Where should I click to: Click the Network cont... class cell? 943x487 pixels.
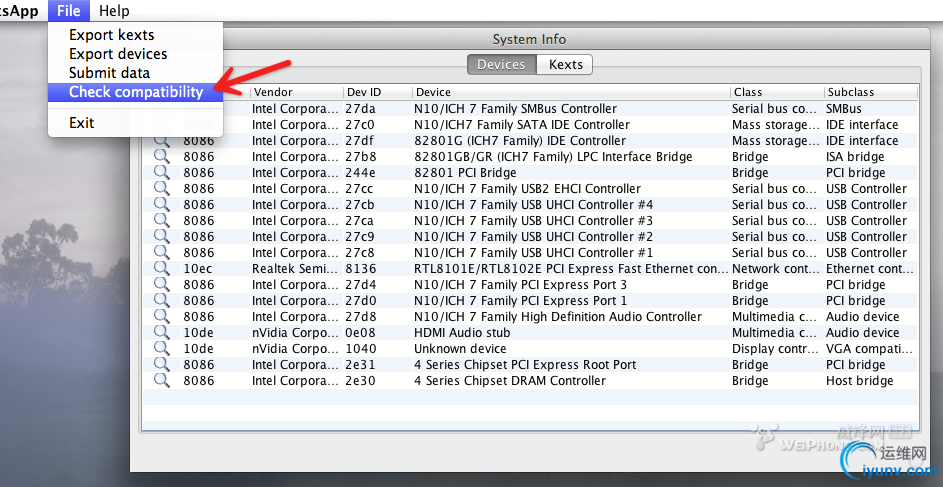pos(775,268)
